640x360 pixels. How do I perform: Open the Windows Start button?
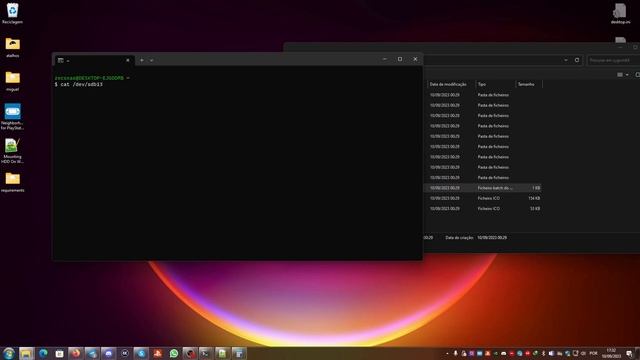(9, 353)
